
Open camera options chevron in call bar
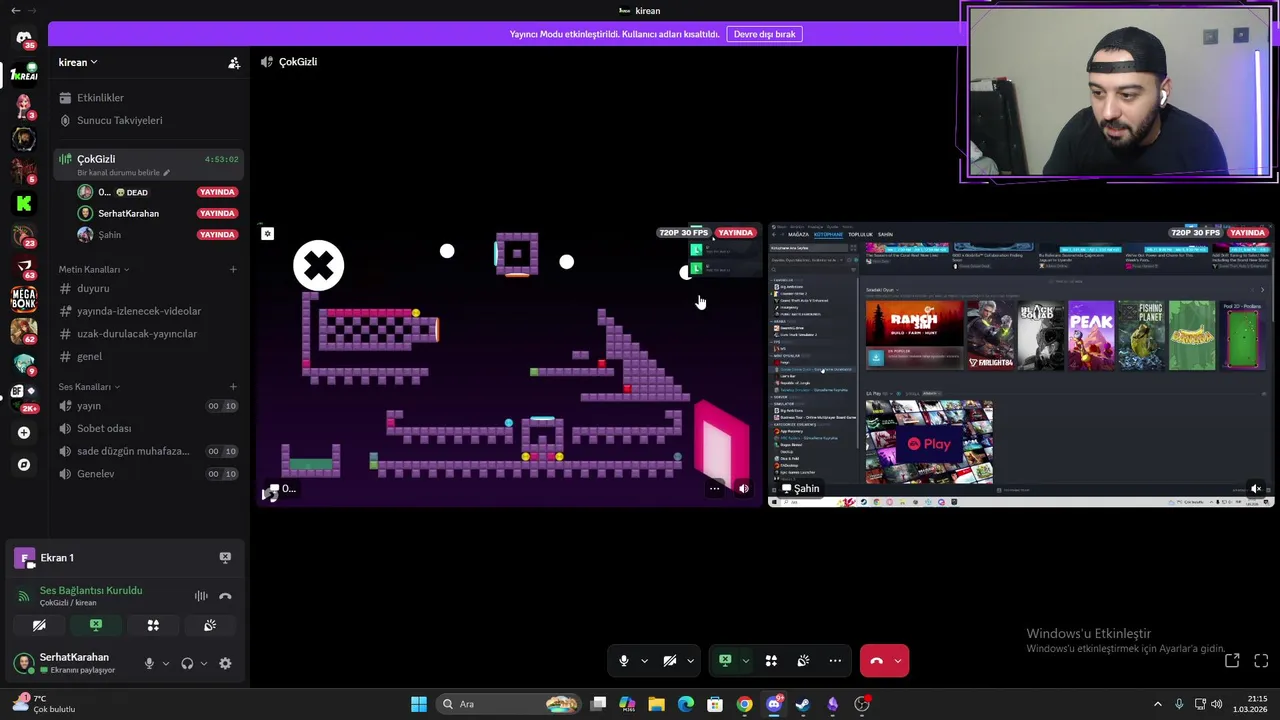(690, 661)
